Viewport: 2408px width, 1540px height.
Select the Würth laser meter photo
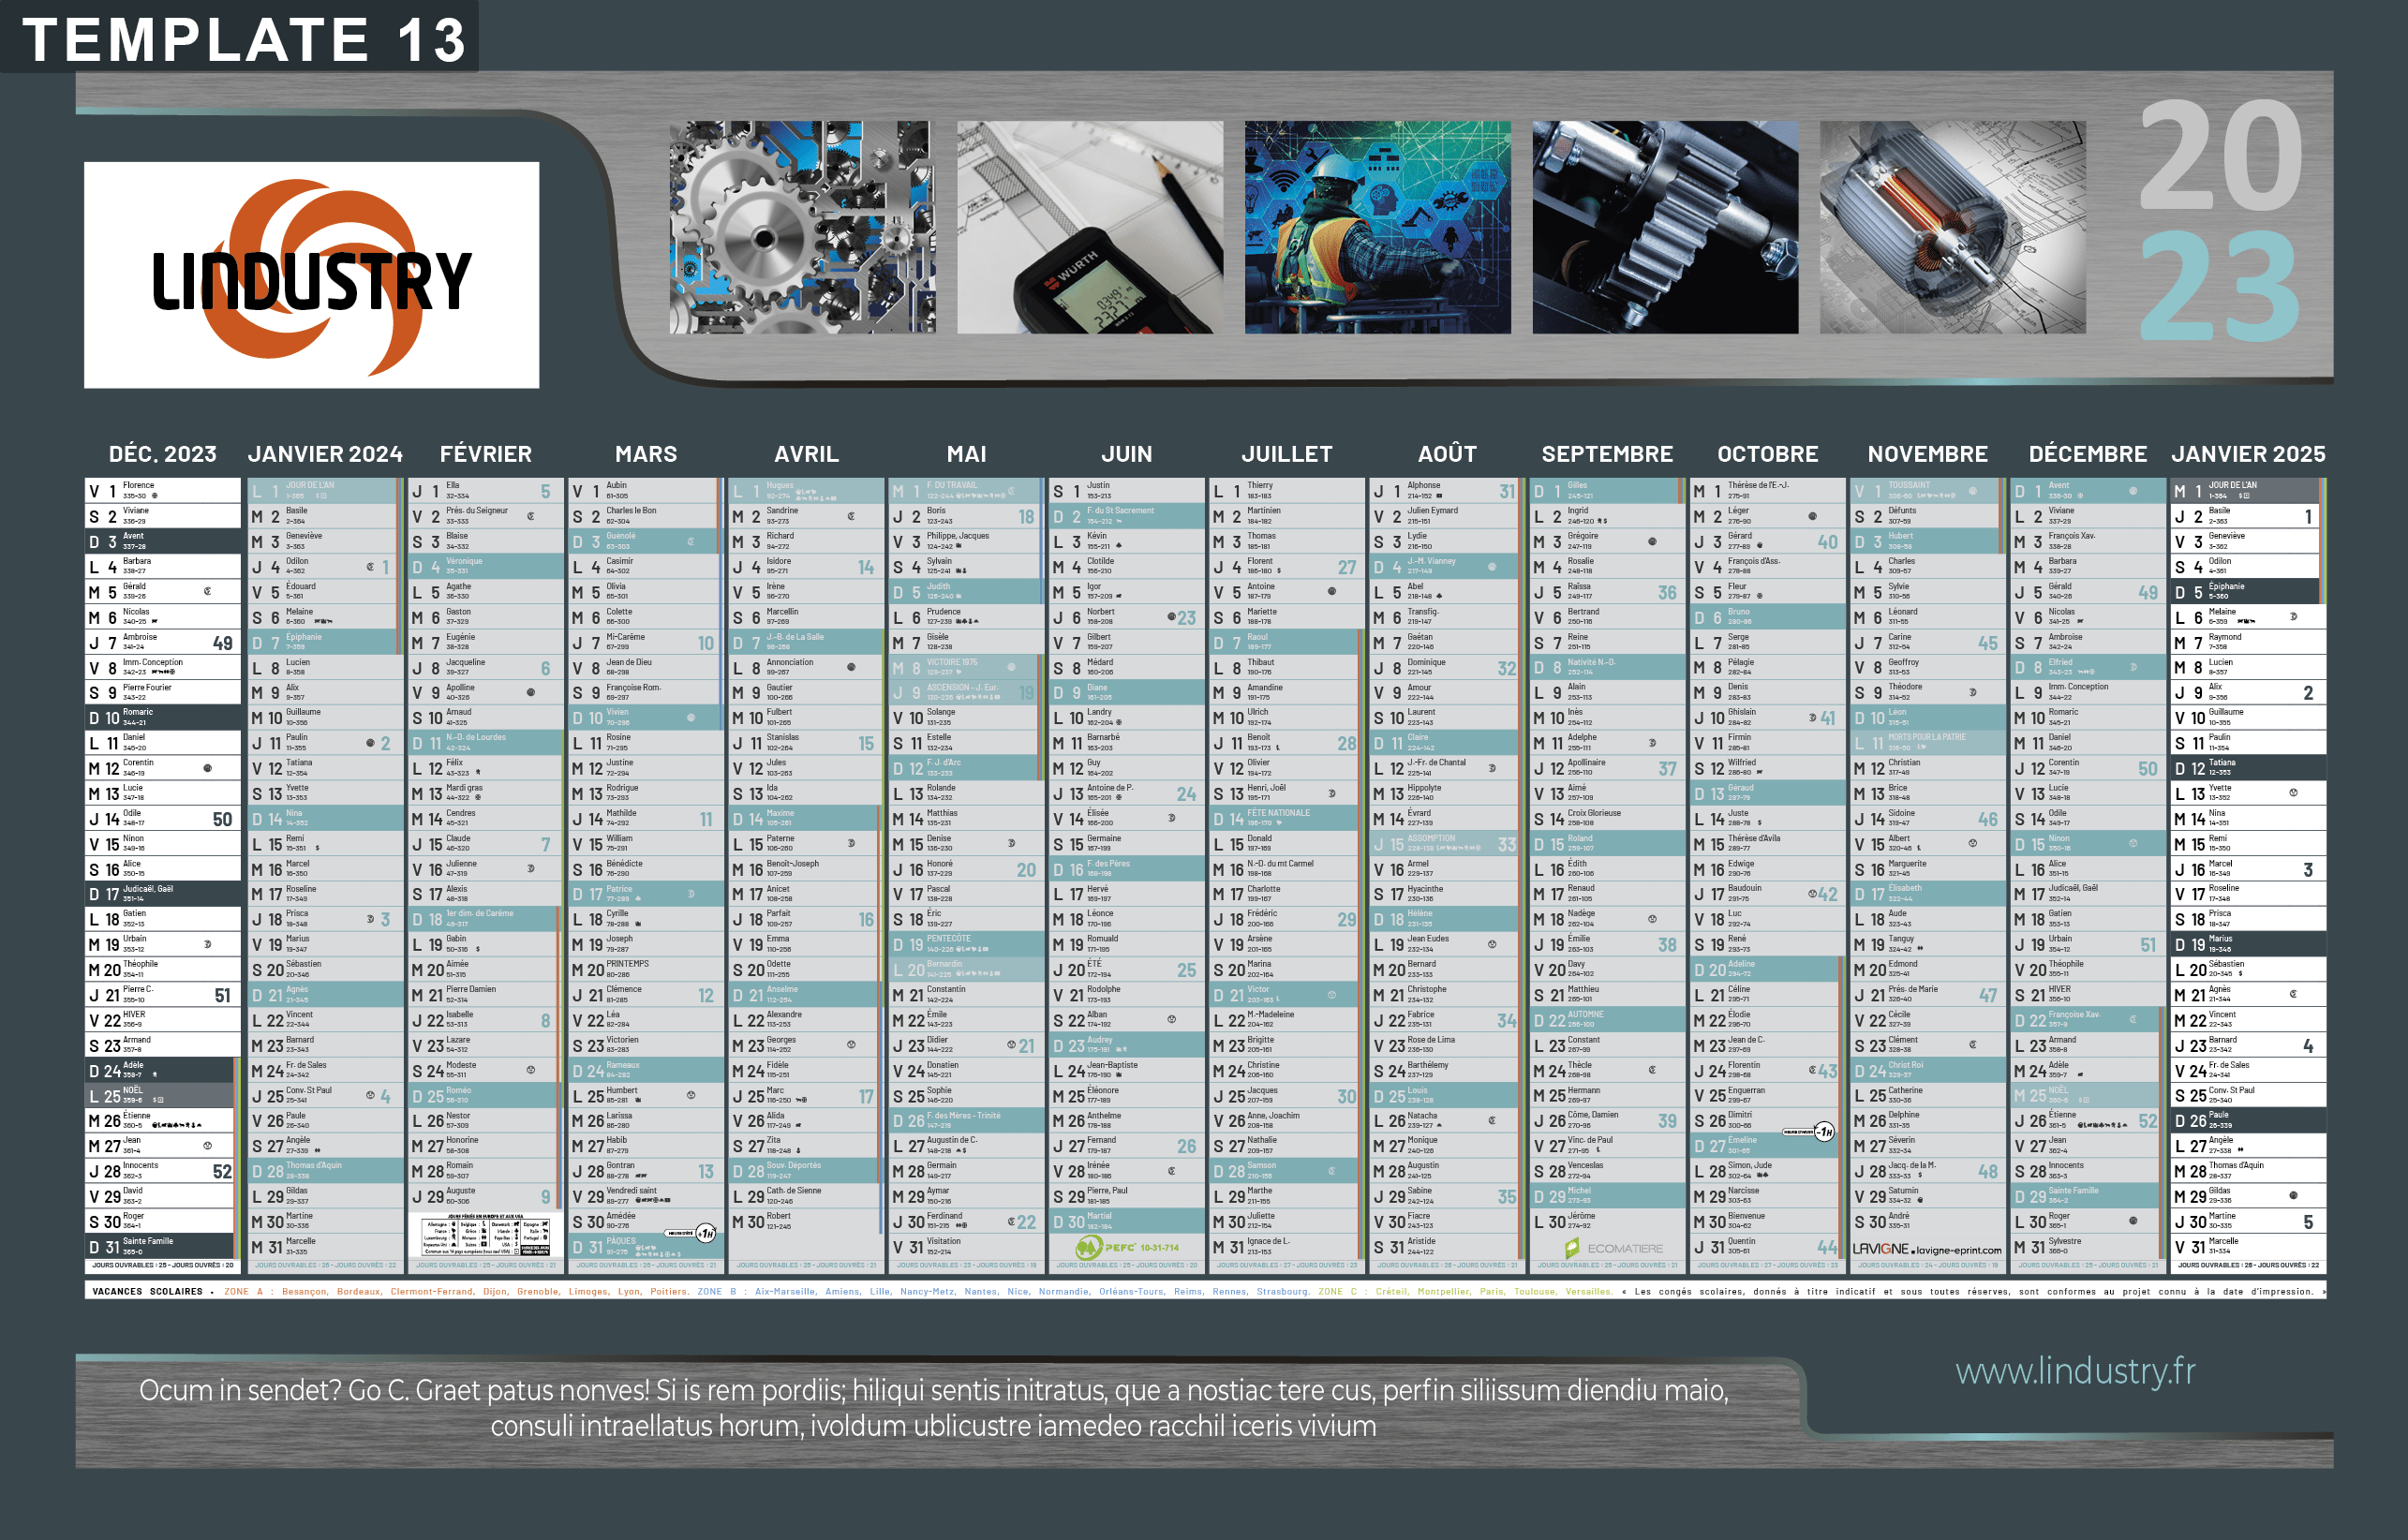click(1090, 228)
